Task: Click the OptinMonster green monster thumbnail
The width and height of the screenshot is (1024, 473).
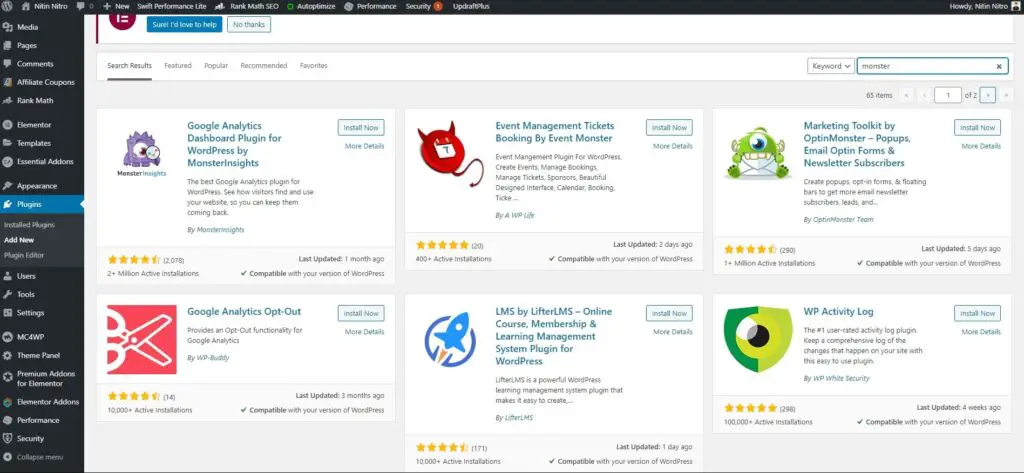Action: coord(758,155)
